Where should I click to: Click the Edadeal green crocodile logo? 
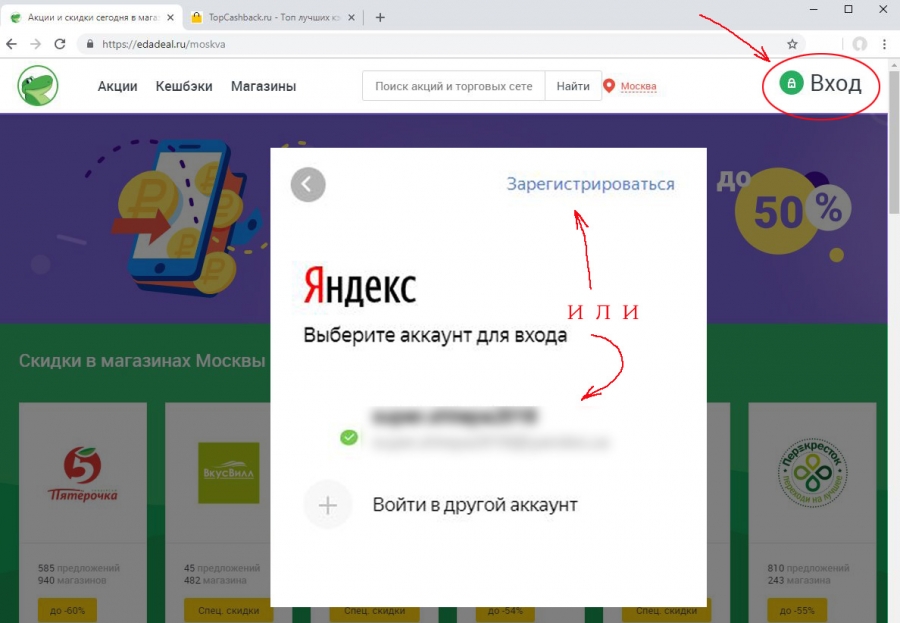coord(38,86)
